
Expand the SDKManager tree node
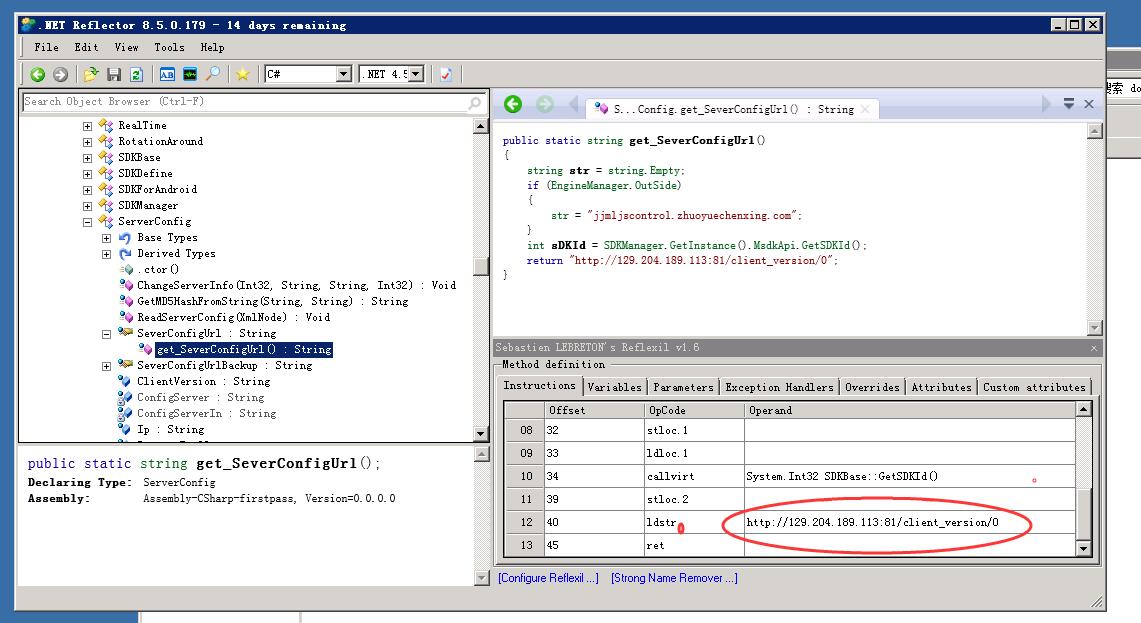coord(88,206)
